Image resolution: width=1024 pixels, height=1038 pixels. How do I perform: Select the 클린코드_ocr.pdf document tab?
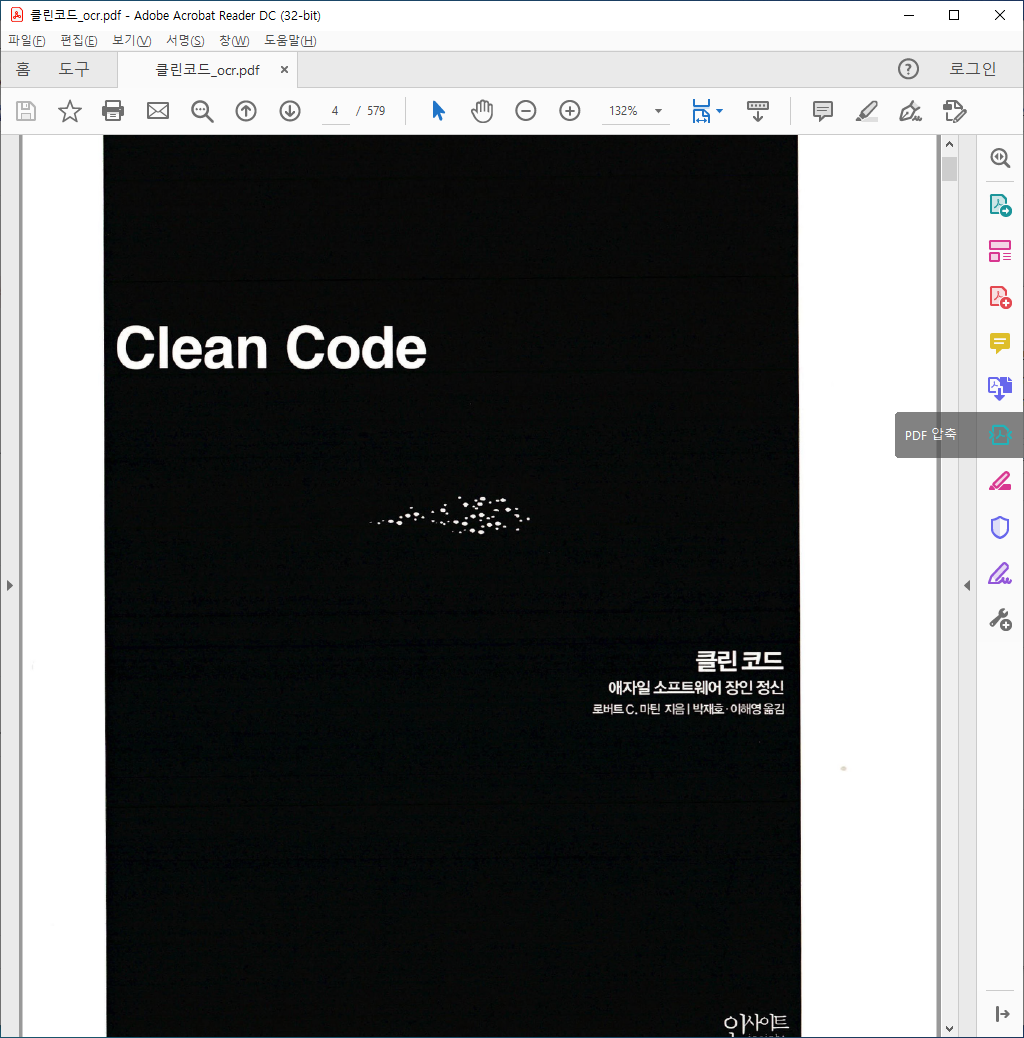click(207, 70)
